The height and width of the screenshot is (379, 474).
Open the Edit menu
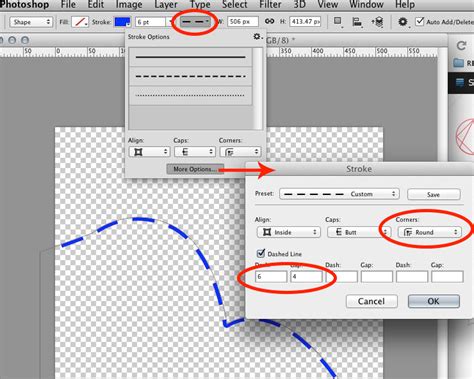(95, 5)
